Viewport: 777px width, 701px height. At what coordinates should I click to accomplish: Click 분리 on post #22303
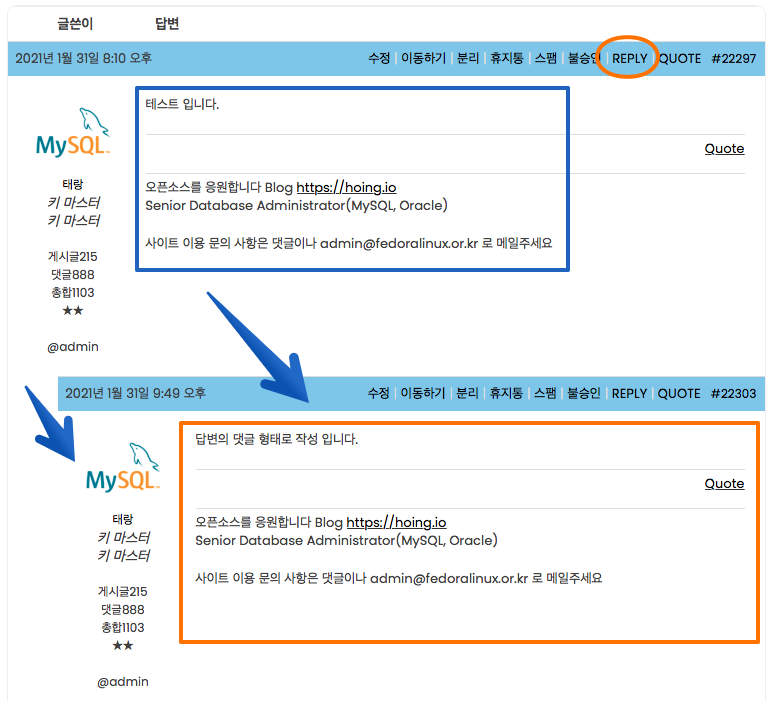[x=467, y=393]
